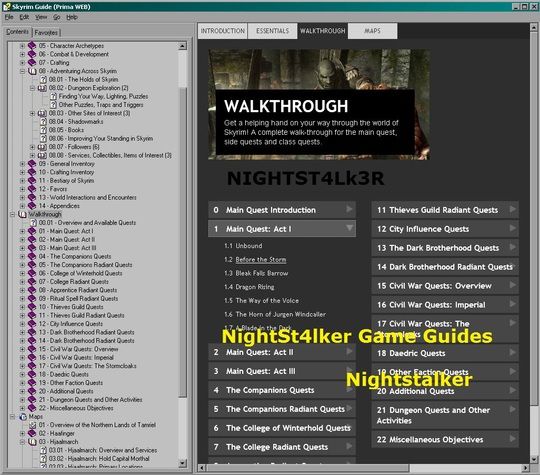Collapse the 08 - Adventuring Across Skyrim node
Image resolution: width=540 pixels, height=475 pixels.
(22, 71)
